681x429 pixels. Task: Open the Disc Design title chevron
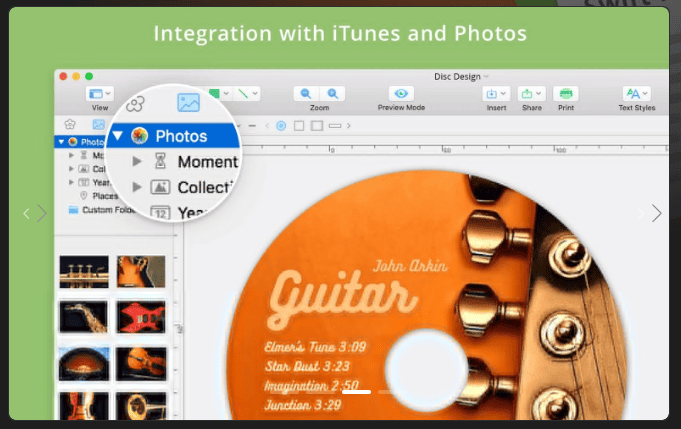486,76
